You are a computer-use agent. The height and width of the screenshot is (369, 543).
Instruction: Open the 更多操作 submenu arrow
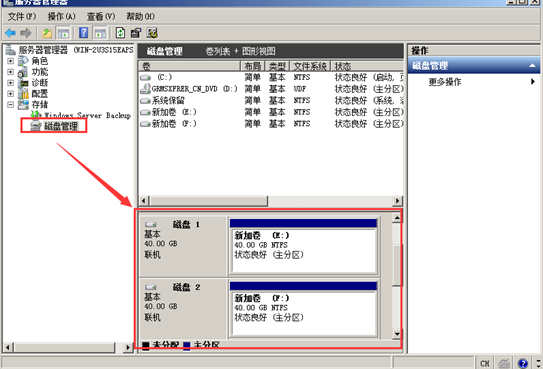click(533, 82)
